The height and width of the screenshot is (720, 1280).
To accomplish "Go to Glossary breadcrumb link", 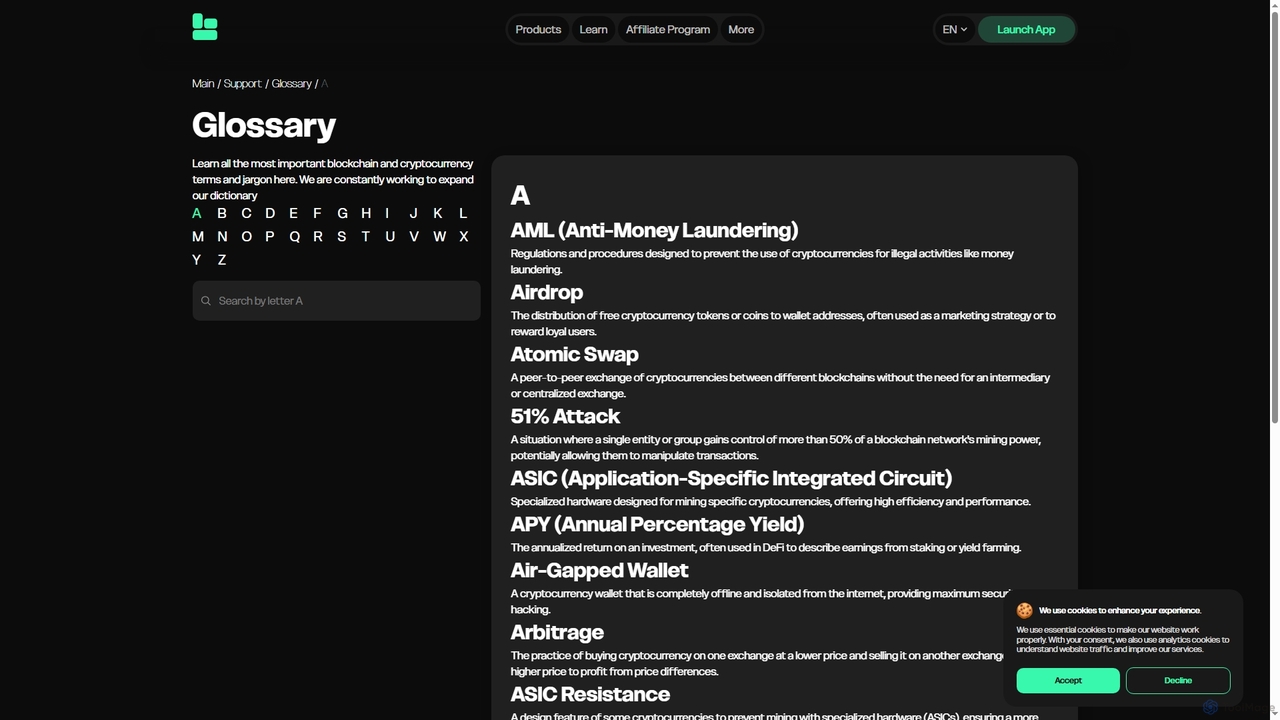I will [291, 84].
